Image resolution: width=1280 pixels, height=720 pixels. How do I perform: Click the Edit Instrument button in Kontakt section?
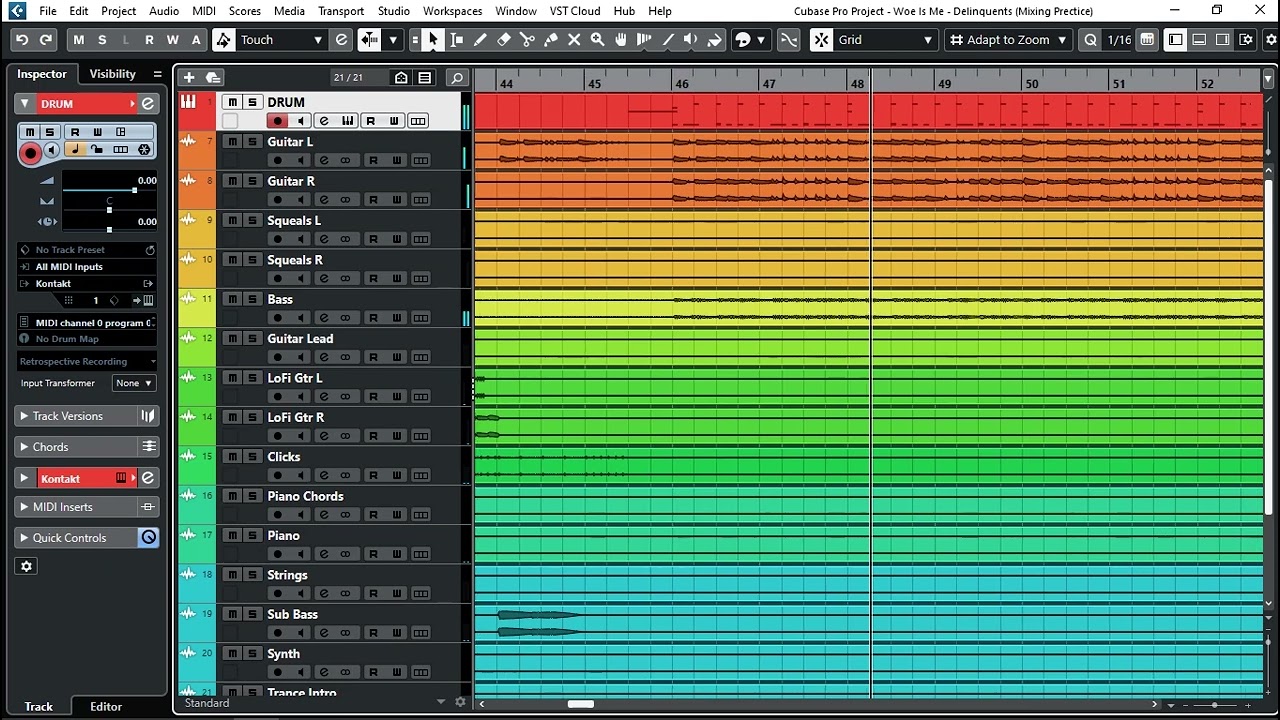coord(147,478)
